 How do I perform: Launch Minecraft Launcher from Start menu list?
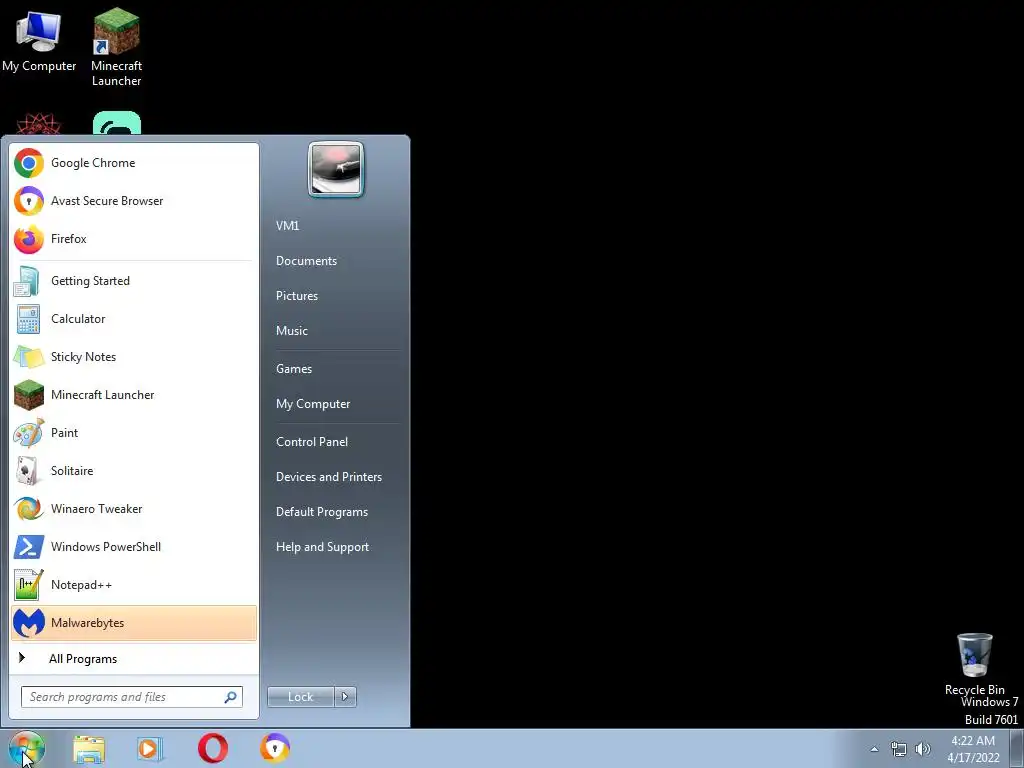click(x=134, y=394)
